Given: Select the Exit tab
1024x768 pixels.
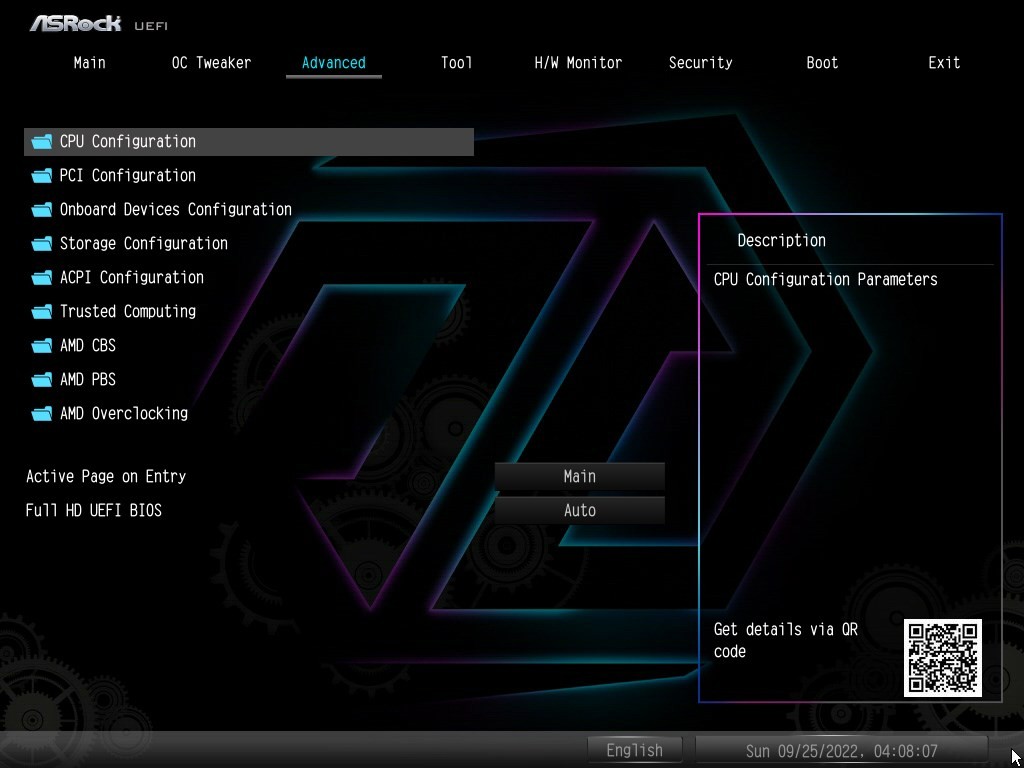Looking at the screenshot, I should pos(944,63).
